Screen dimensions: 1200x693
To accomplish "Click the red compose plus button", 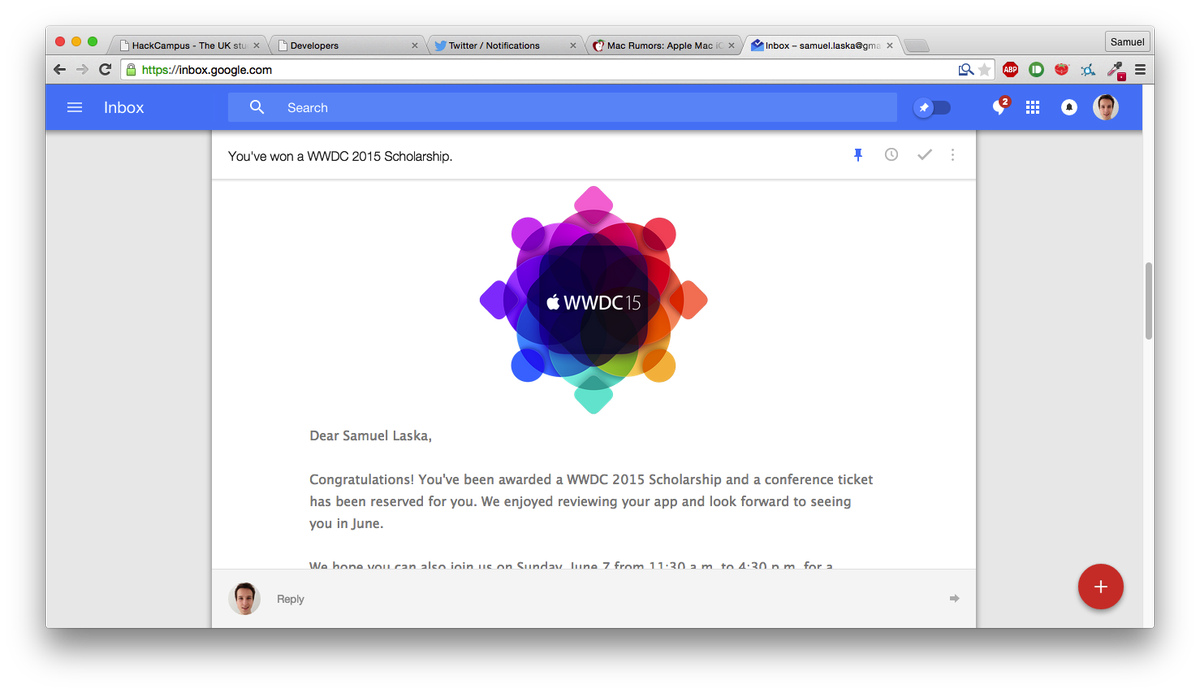I will (x=1101, y=587).
